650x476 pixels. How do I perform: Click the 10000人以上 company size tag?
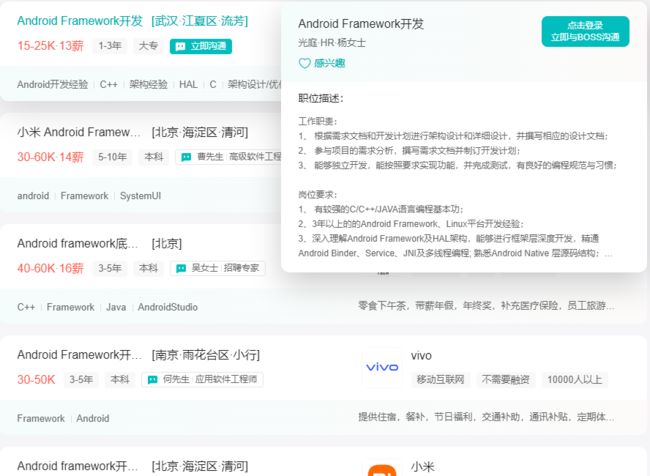(574, 379)
